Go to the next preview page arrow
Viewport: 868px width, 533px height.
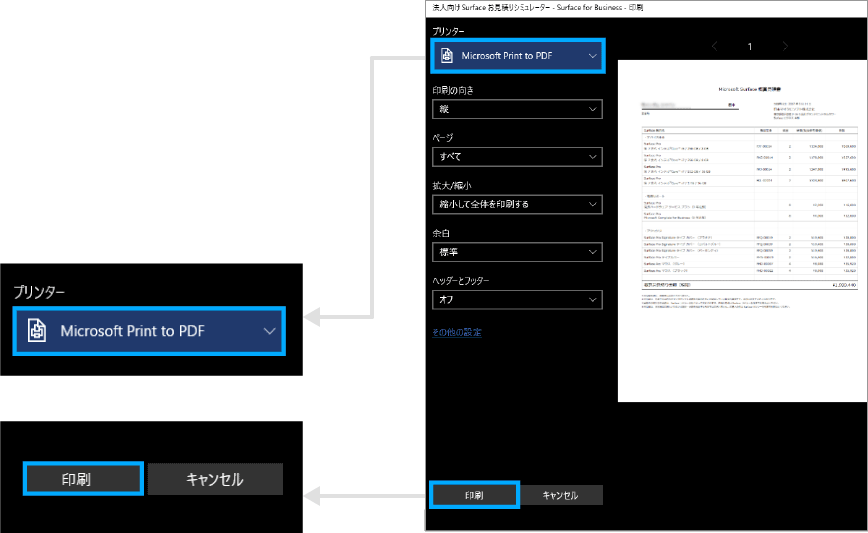[x=786, y=46]
